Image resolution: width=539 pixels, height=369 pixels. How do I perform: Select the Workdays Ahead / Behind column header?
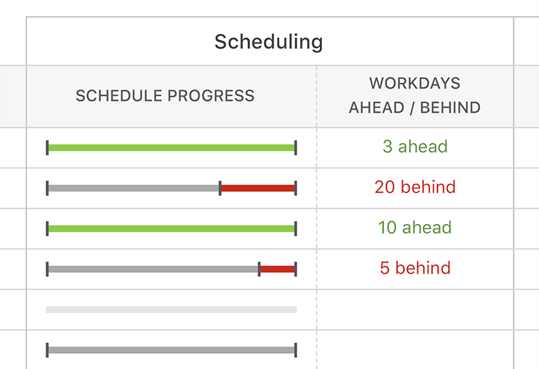[x=415, y=96]
